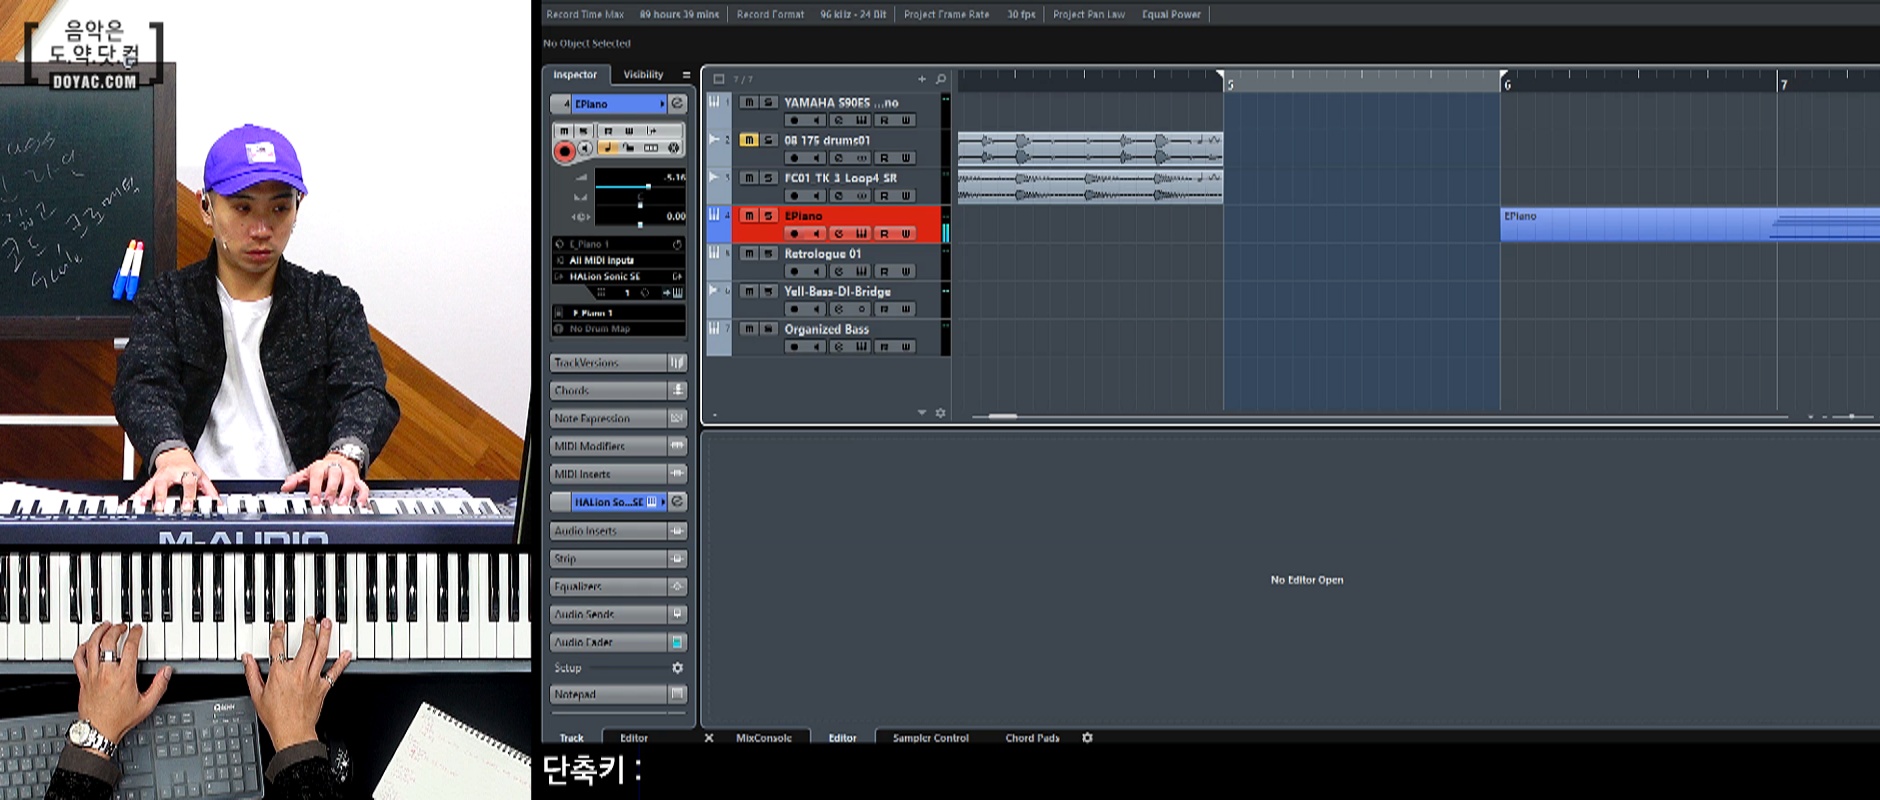Record-enable the Organized Bass track
The width and height of the screenshot is (1880, 800).
(794, 347)
